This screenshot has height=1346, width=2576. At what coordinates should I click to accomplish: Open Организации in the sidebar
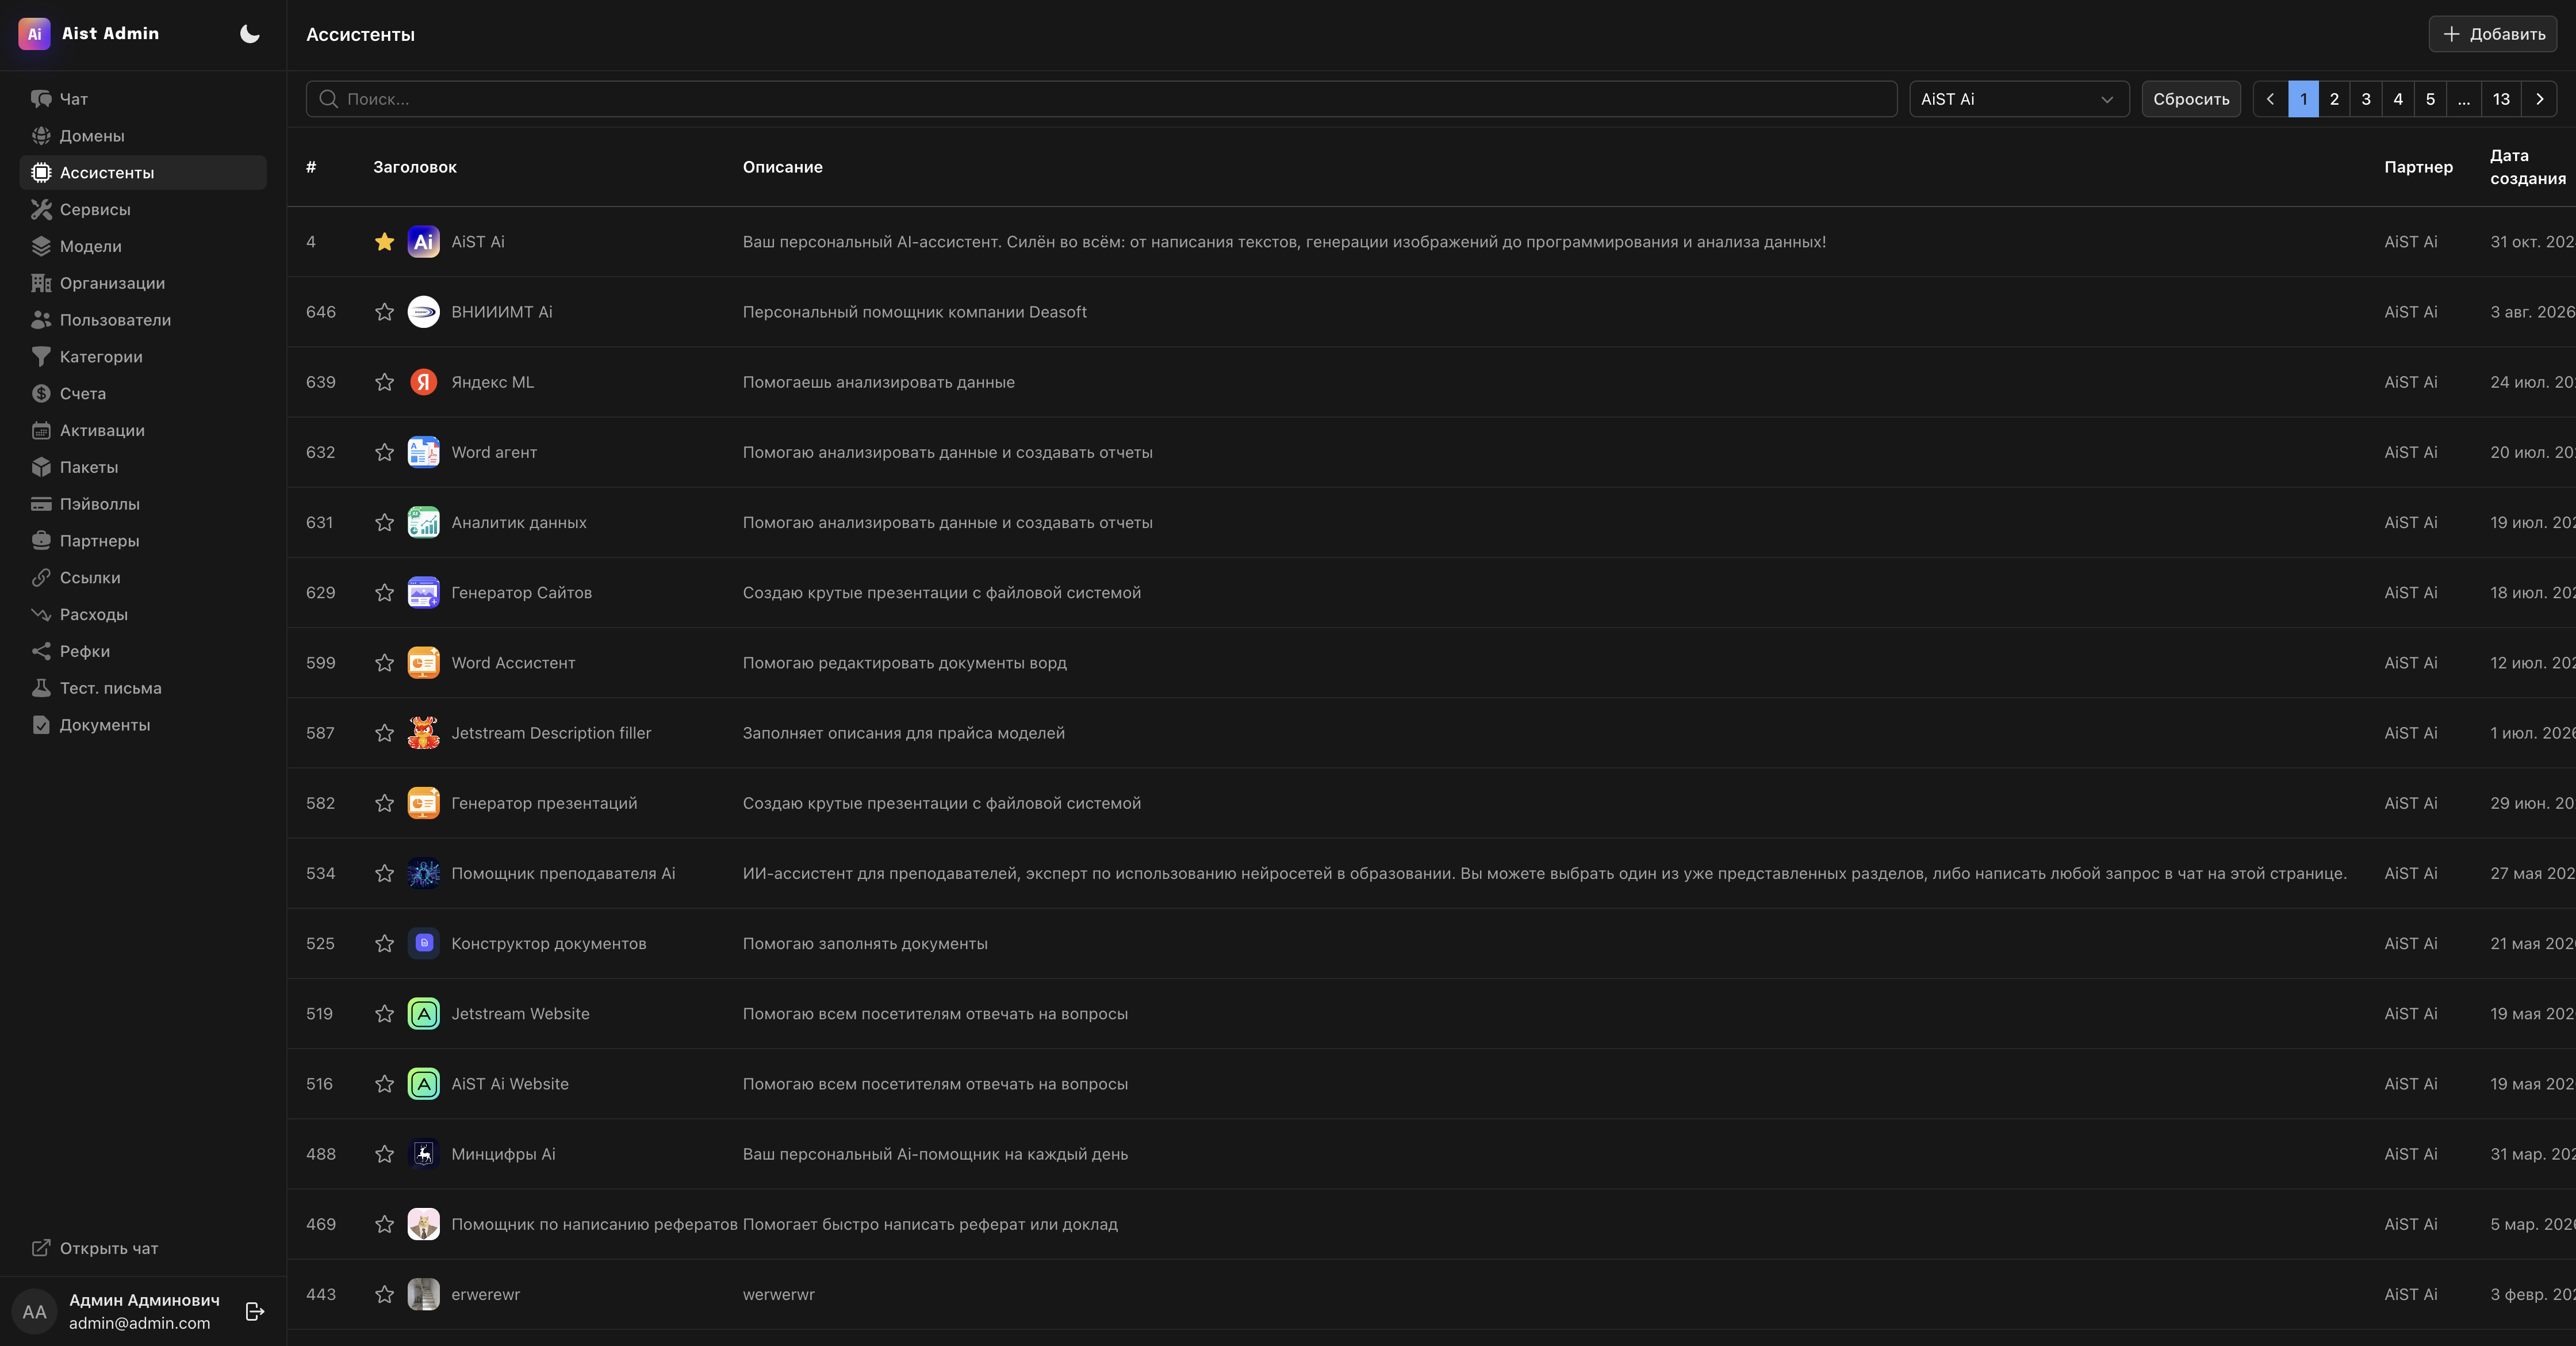143,283
